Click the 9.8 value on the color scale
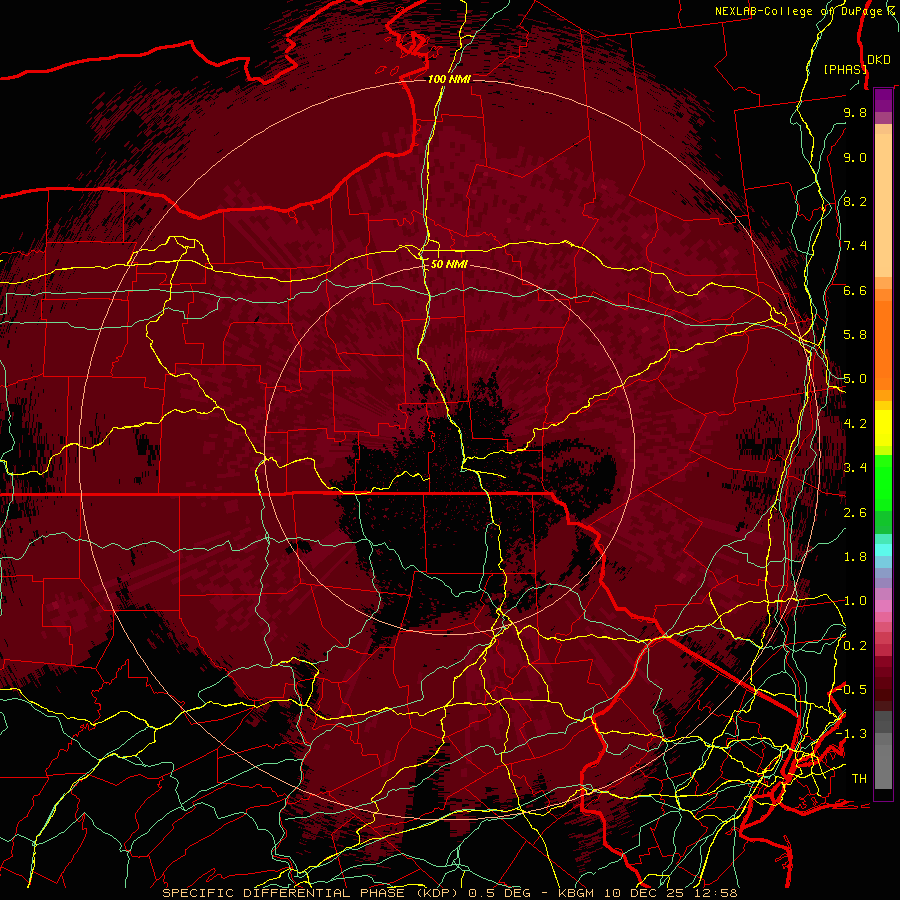The image size is (900, 900). pyautogui.click(x=855, y=112)
